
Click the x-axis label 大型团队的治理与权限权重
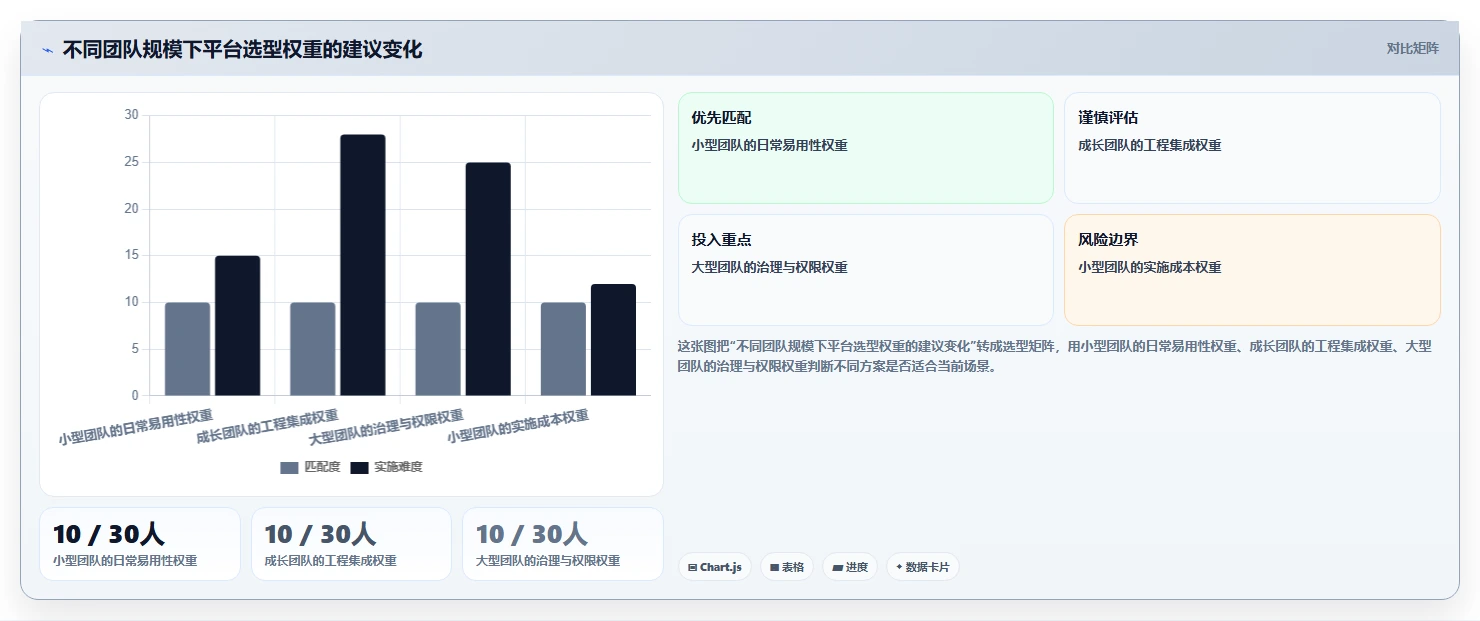[x=386, y=427]
